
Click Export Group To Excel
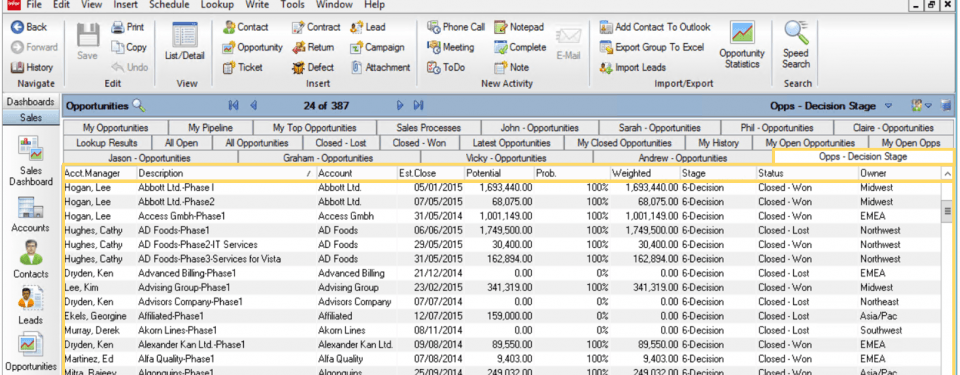652,47
